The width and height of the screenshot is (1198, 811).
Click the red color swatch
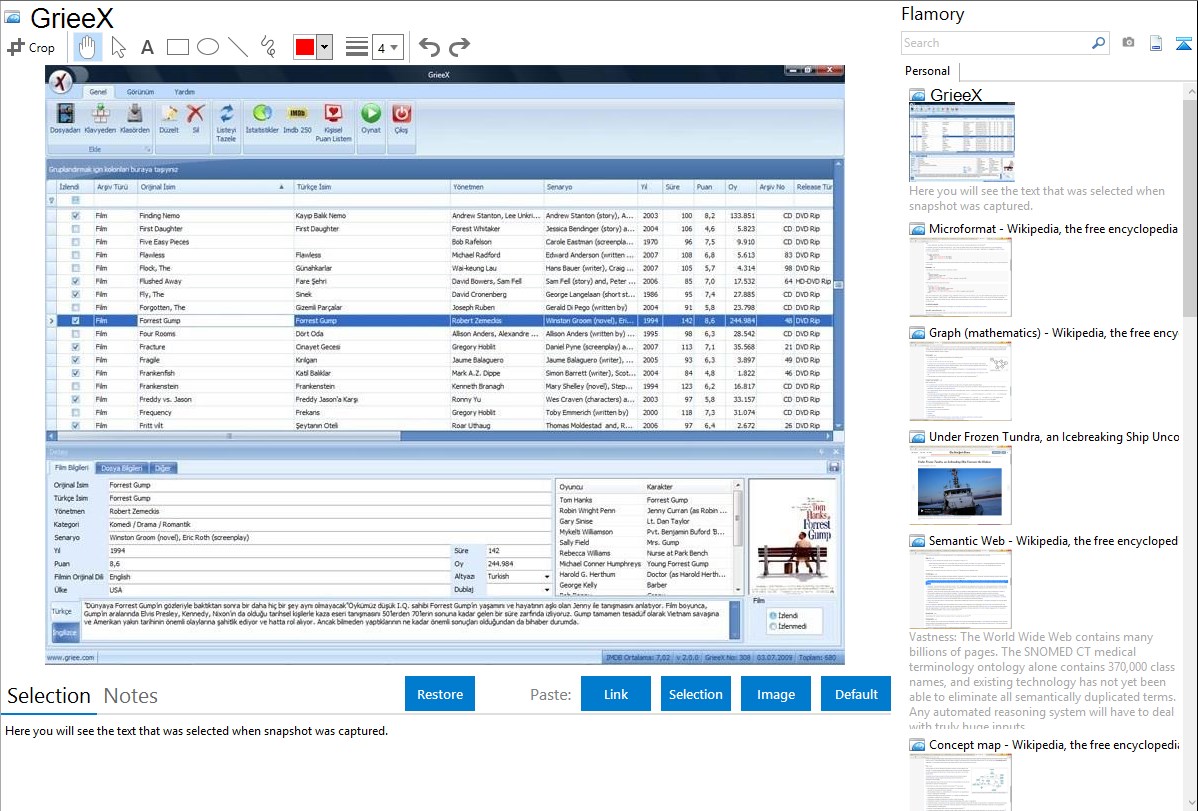click(x=305, y=47)
